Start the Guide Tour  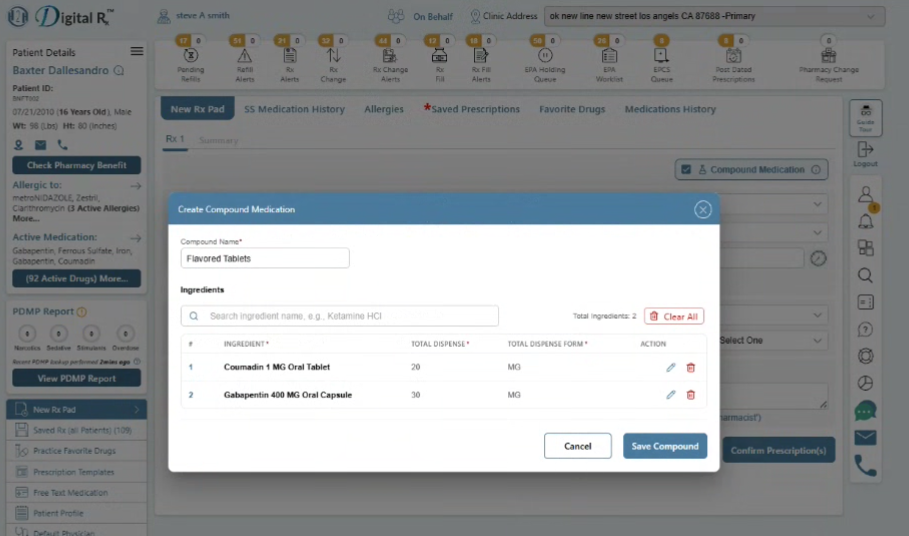[866, 118]
